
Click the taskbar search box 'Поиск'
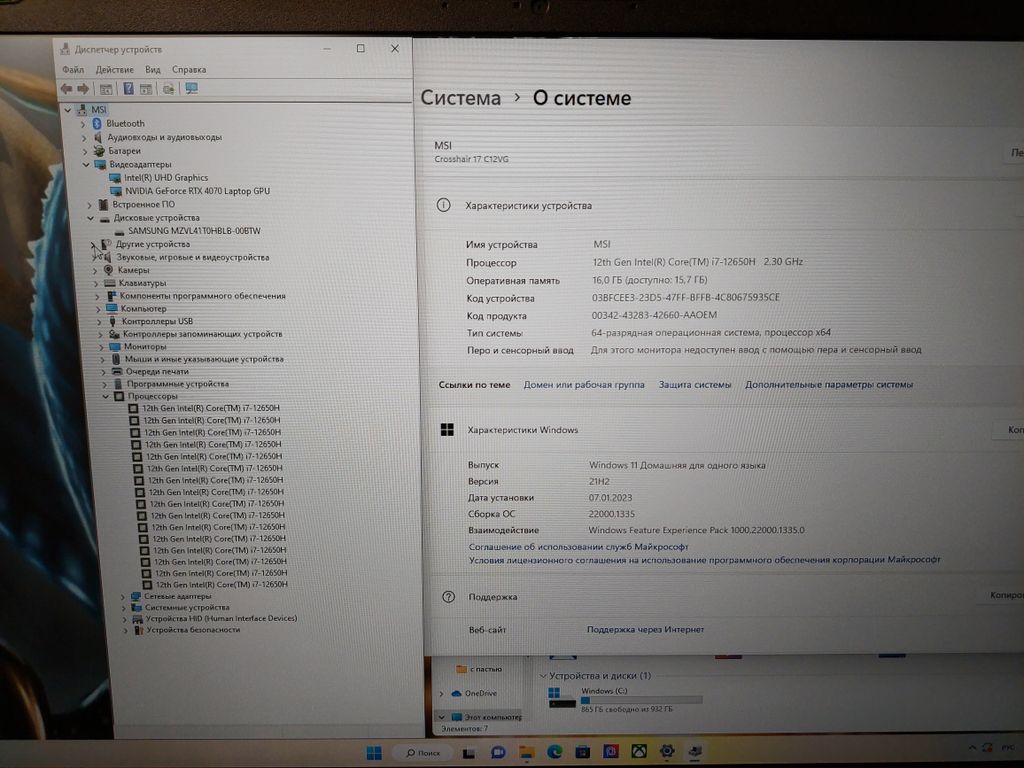coord(423,753)
